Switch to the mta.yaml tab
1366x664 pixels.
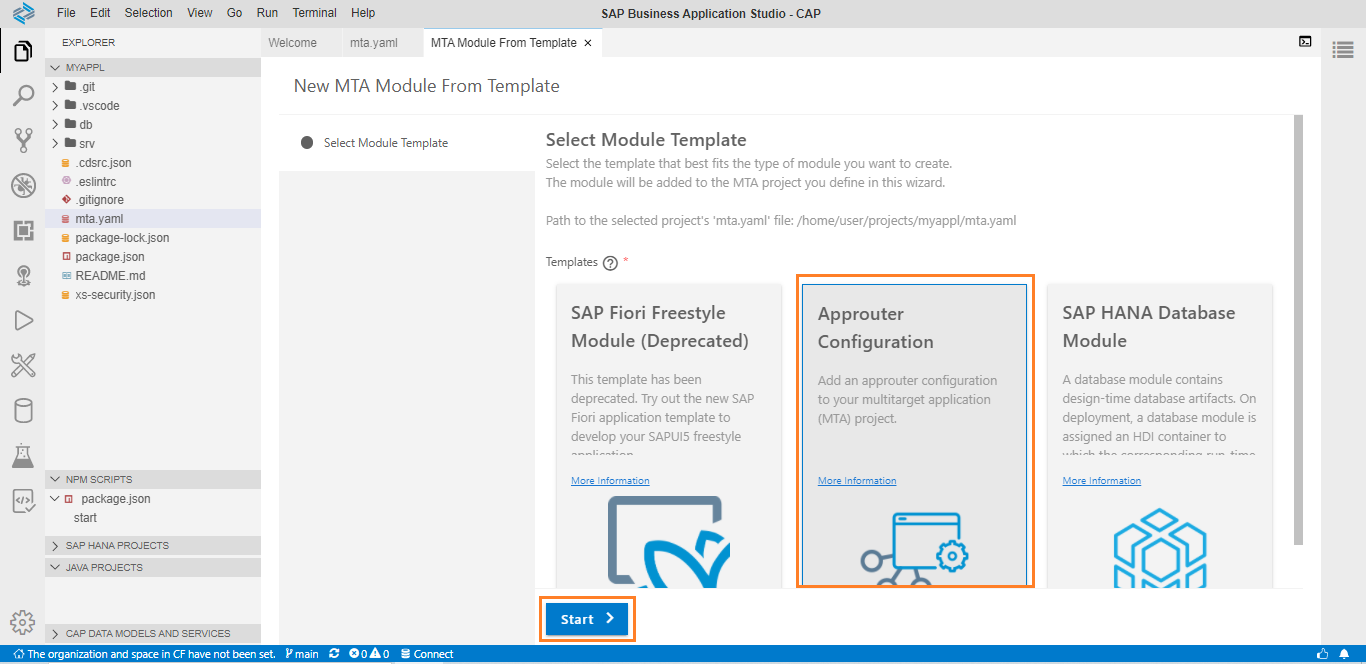(374, 43)
